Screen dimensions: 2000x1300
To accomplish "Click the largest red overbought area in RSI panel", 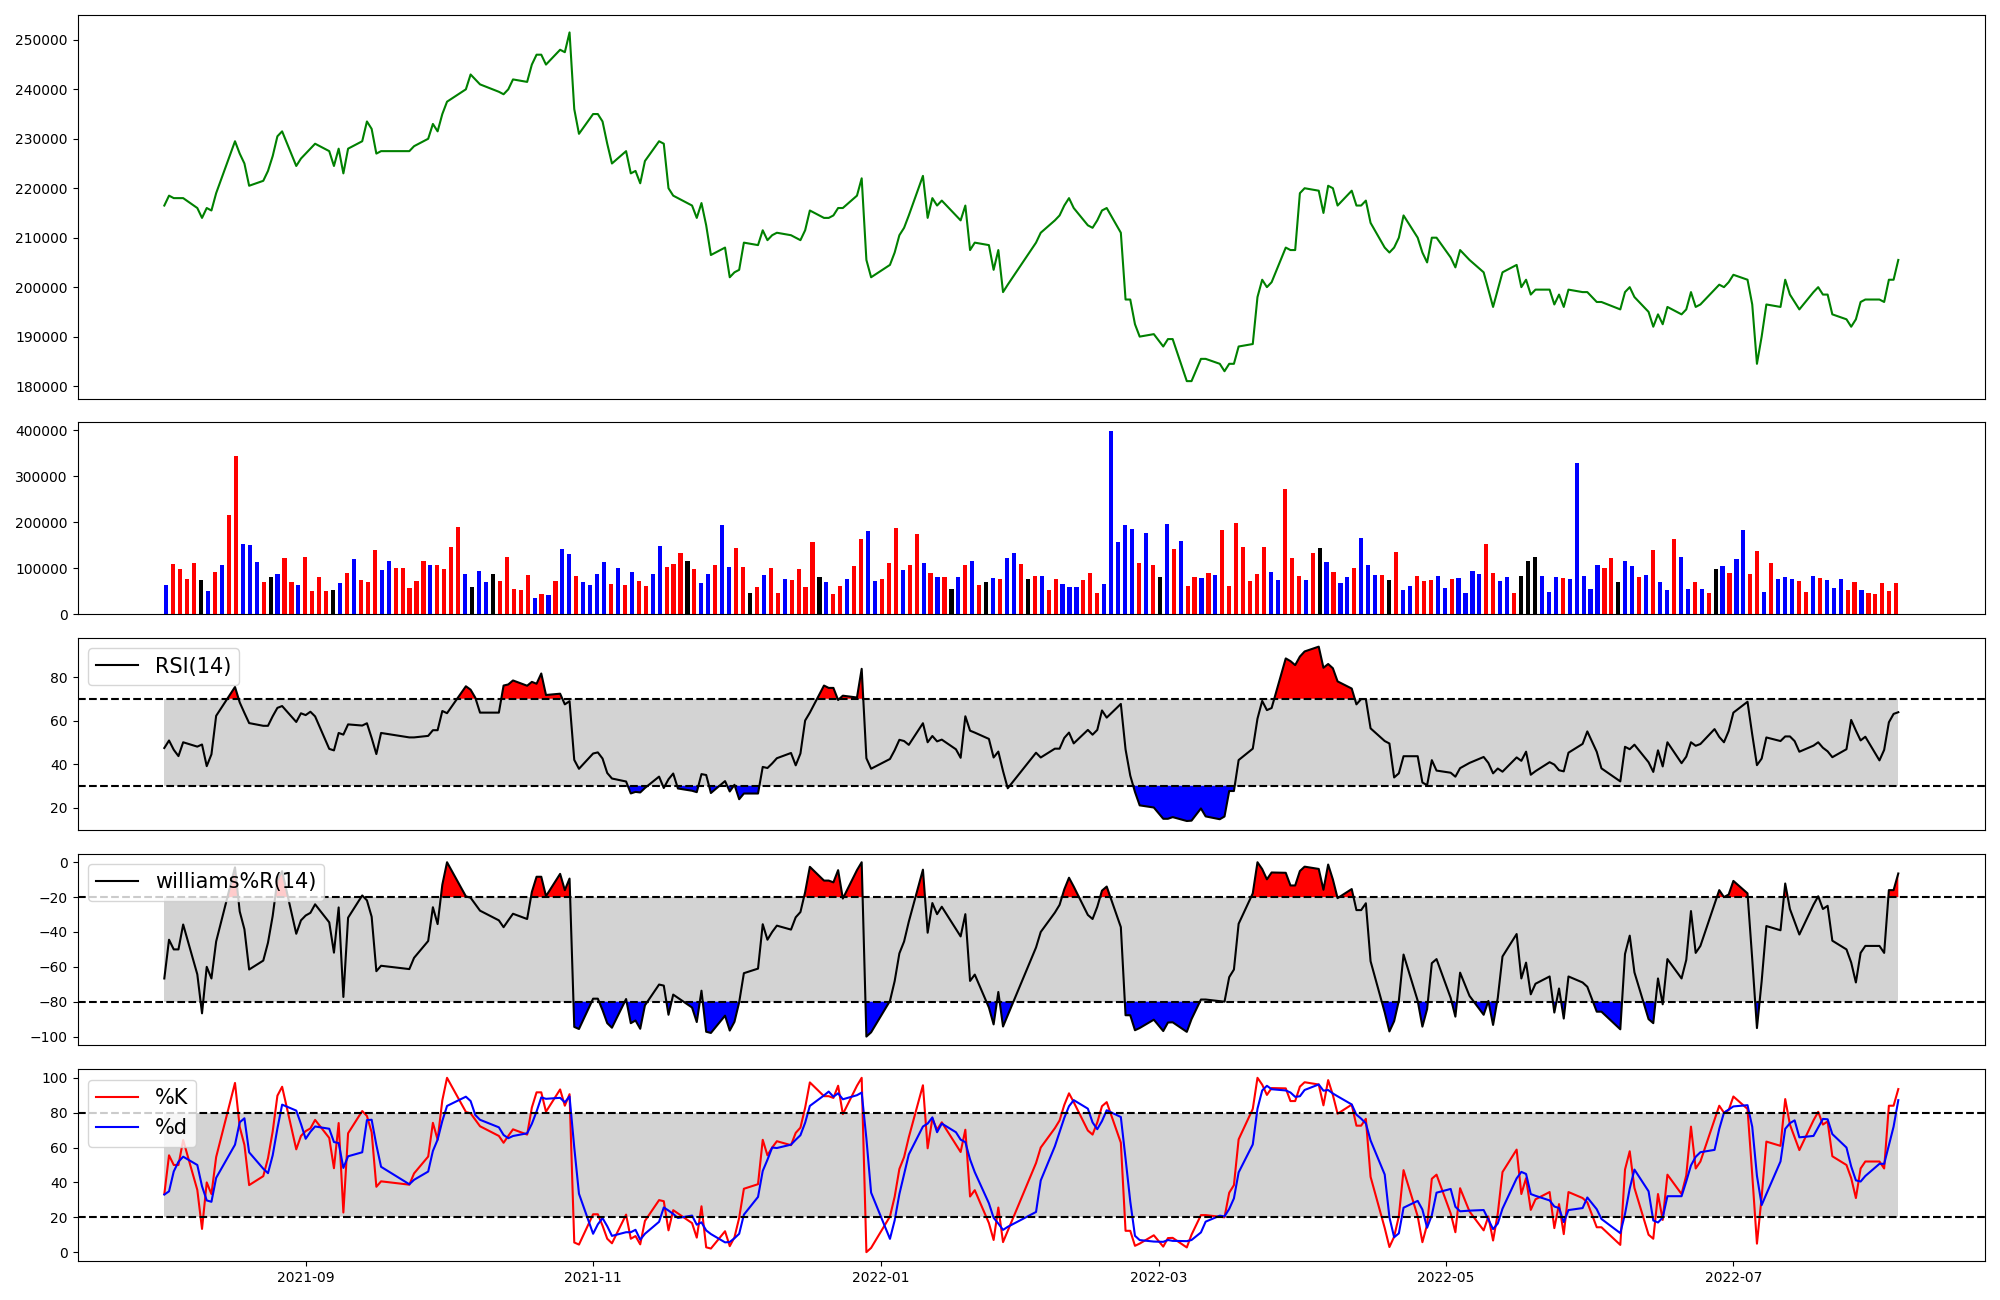I will tap(1310, 678).
